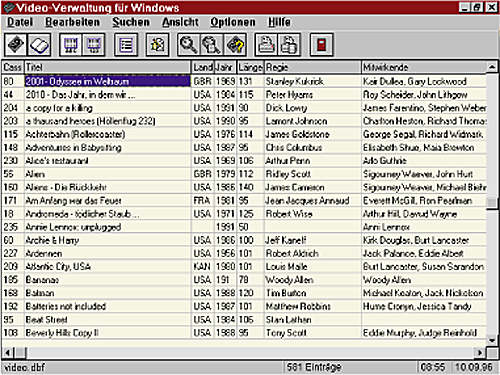Click the red door exit icon
The width and height of the screenshot is (500, 375).
pyautogui.click(x=321, y=45)
